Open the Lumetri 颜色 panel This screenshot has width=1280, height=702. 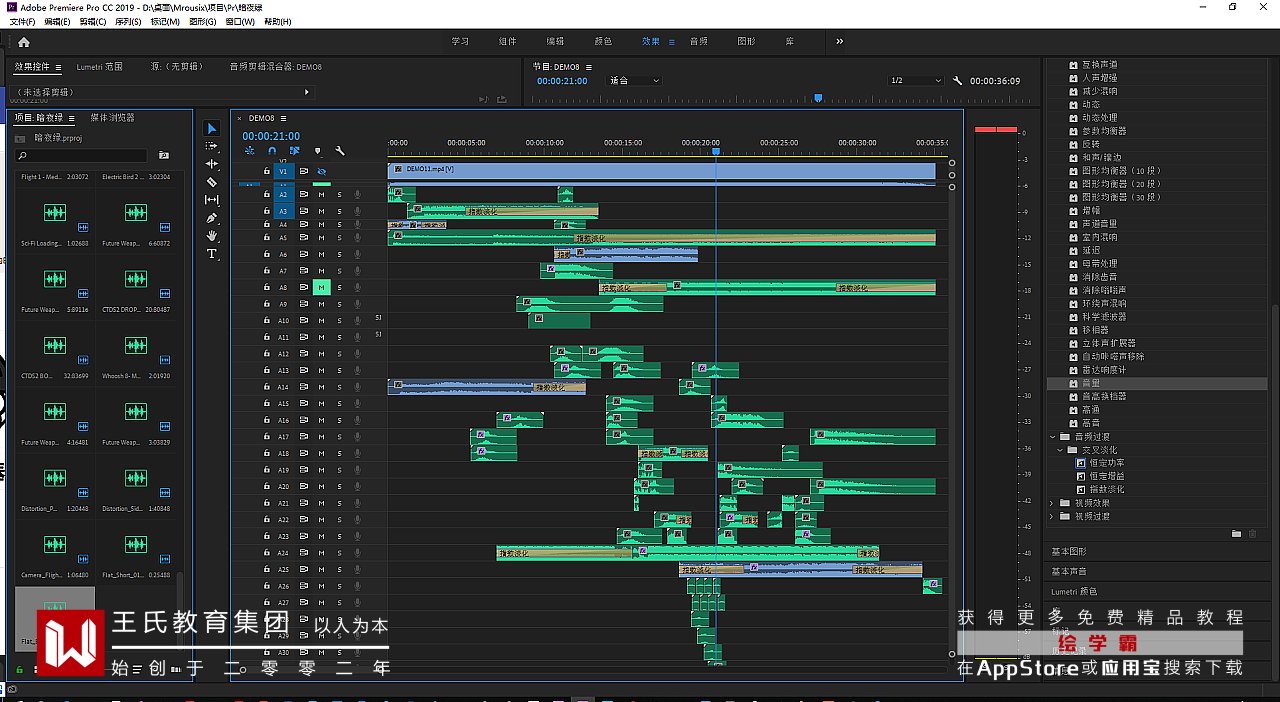coord(1074,591)
